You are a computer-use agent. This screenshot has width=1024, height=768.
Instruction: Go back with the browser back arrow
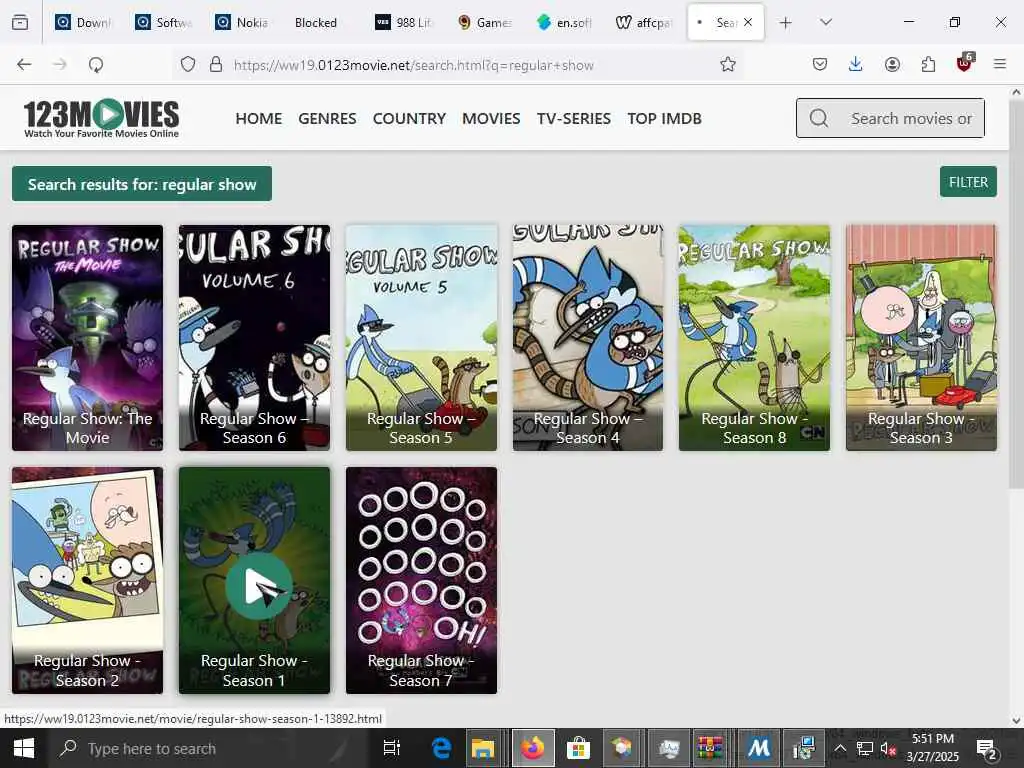[x=24, y=64]
